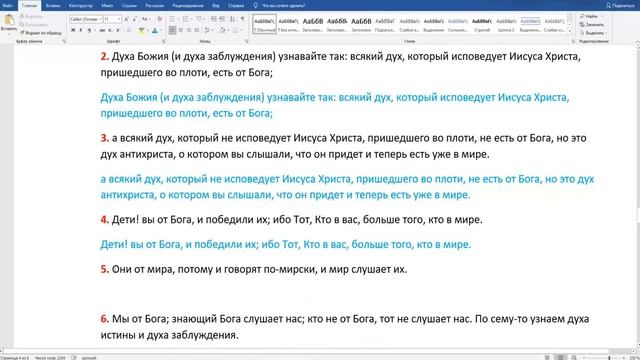This screenshot has height=360, width=640.
Task: Click the Multilevel List icon
Action: pyautogui.click(x=200, y=19)
